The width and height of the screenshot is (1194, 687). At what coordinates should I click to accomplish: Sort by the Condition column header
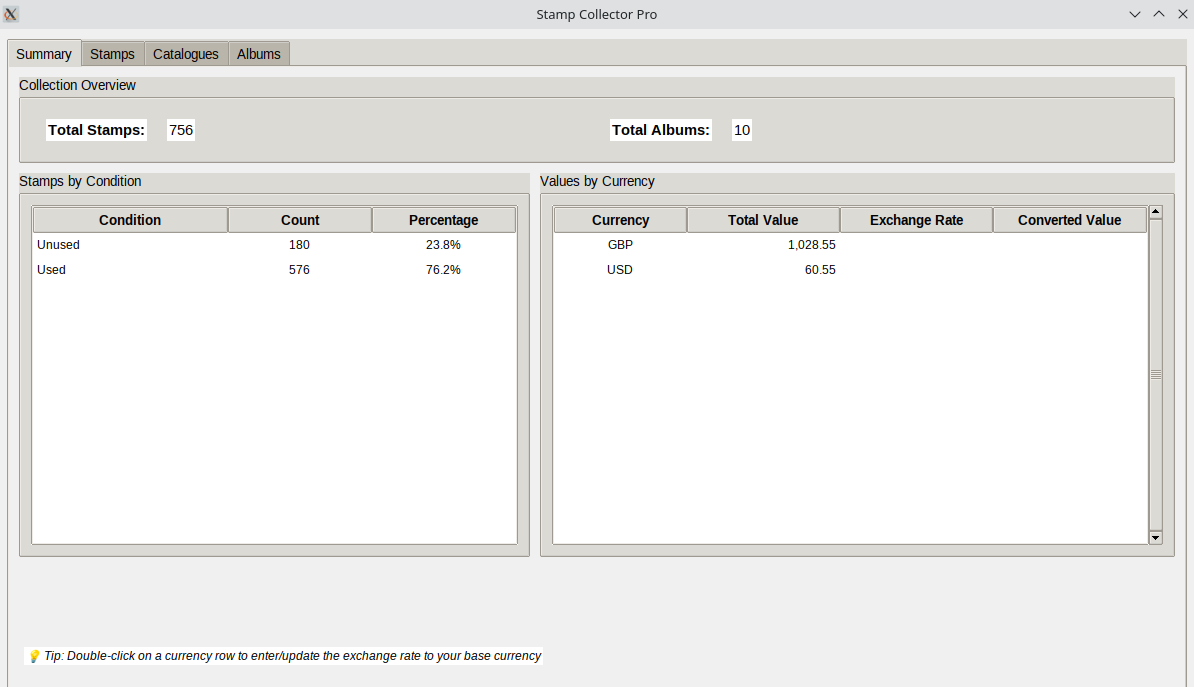(x=130, y=220)
